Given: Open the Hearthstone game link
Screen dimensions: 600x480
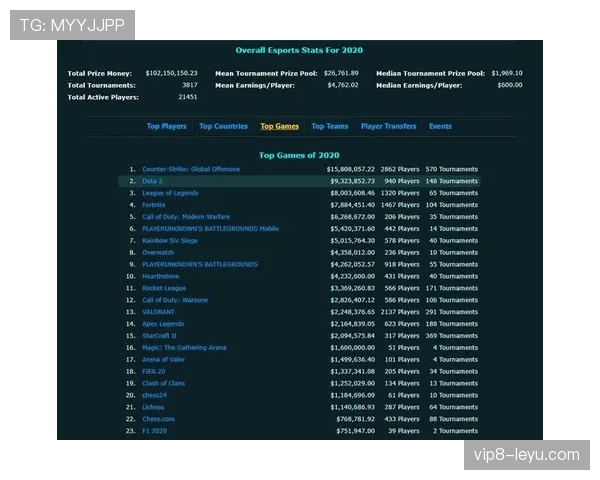Looking at the screenshot, I should [161, 276].
